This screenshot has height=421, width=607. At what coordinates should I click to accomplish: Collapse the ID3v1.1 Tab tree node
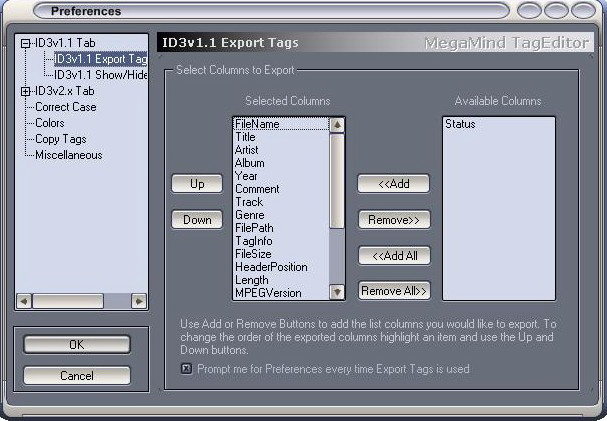[x=25, y=43]
